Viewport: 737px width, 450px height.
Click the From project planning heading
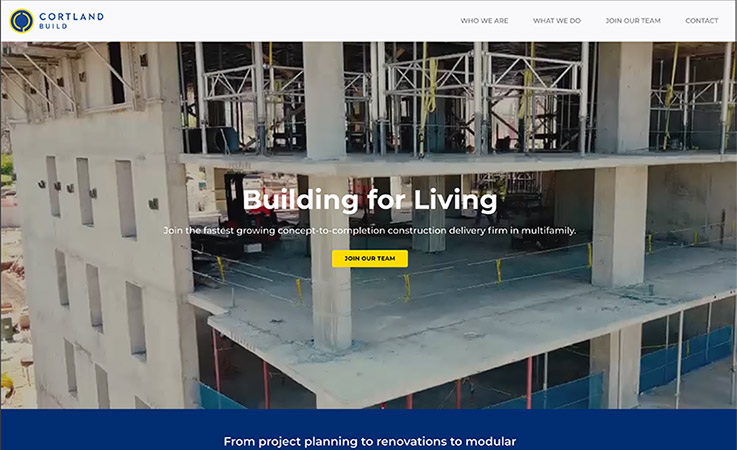[x=370, y=441]
